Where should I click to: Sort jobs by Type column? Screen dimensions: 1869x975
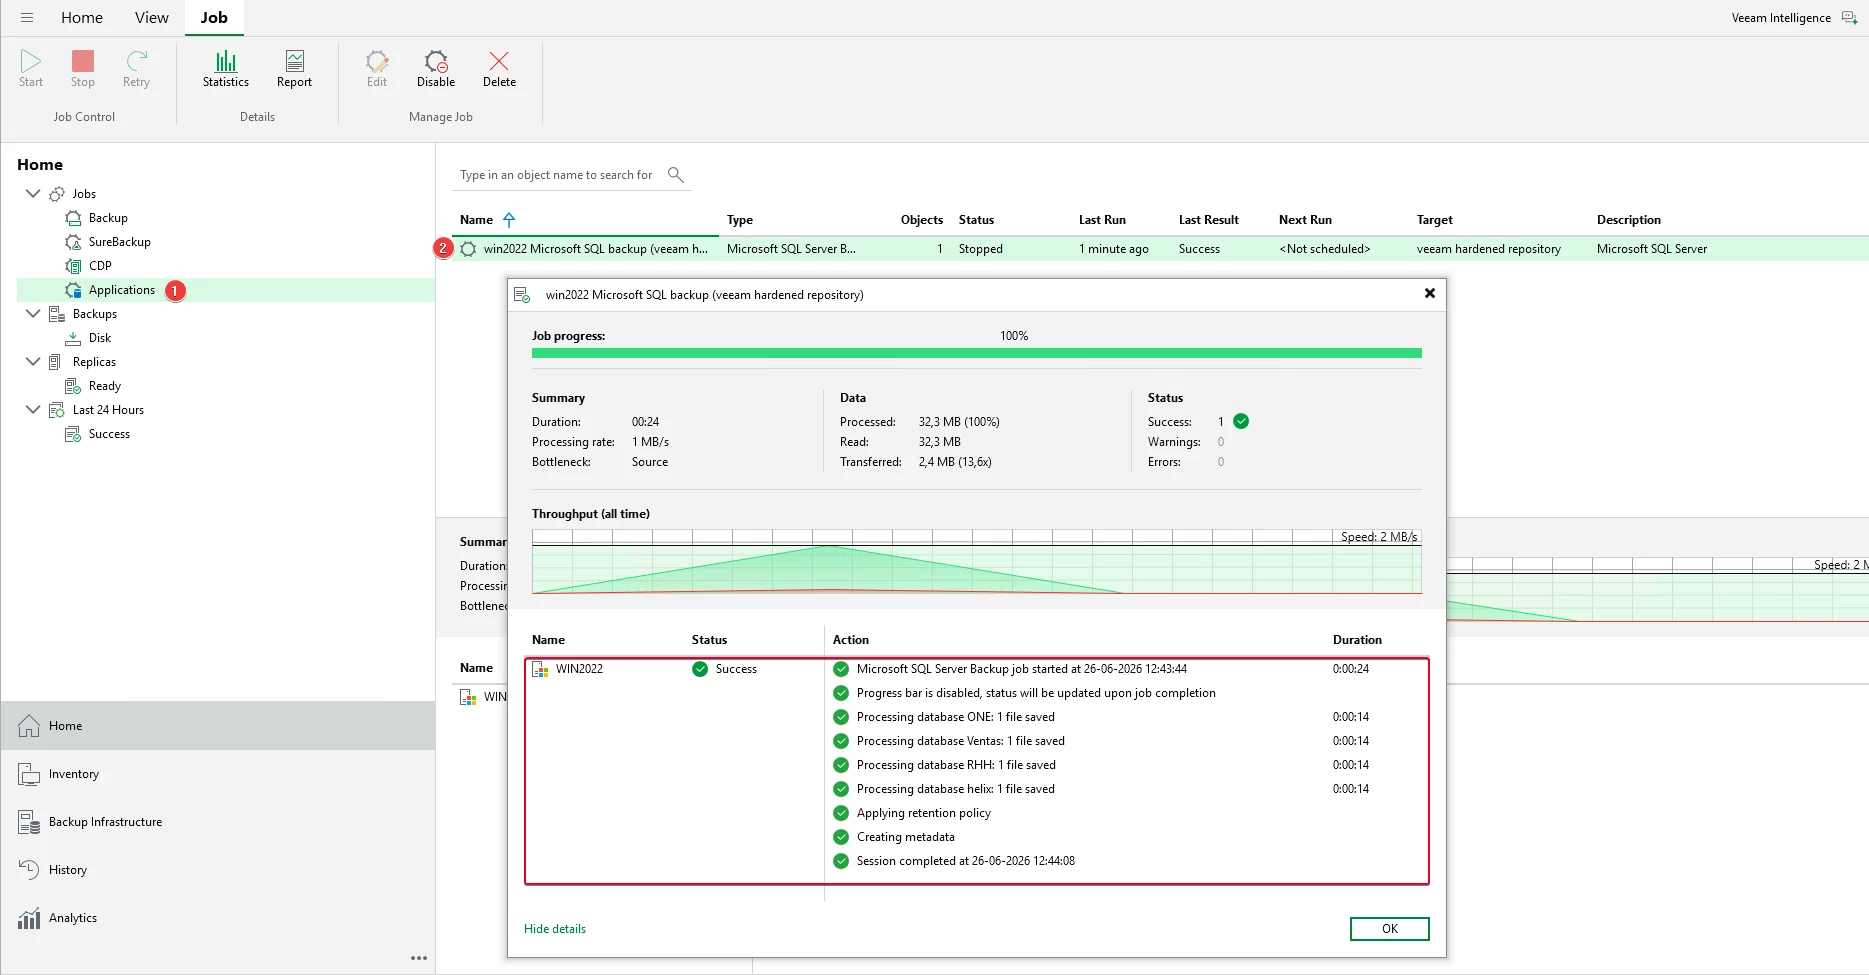click(x=740, y=220)
